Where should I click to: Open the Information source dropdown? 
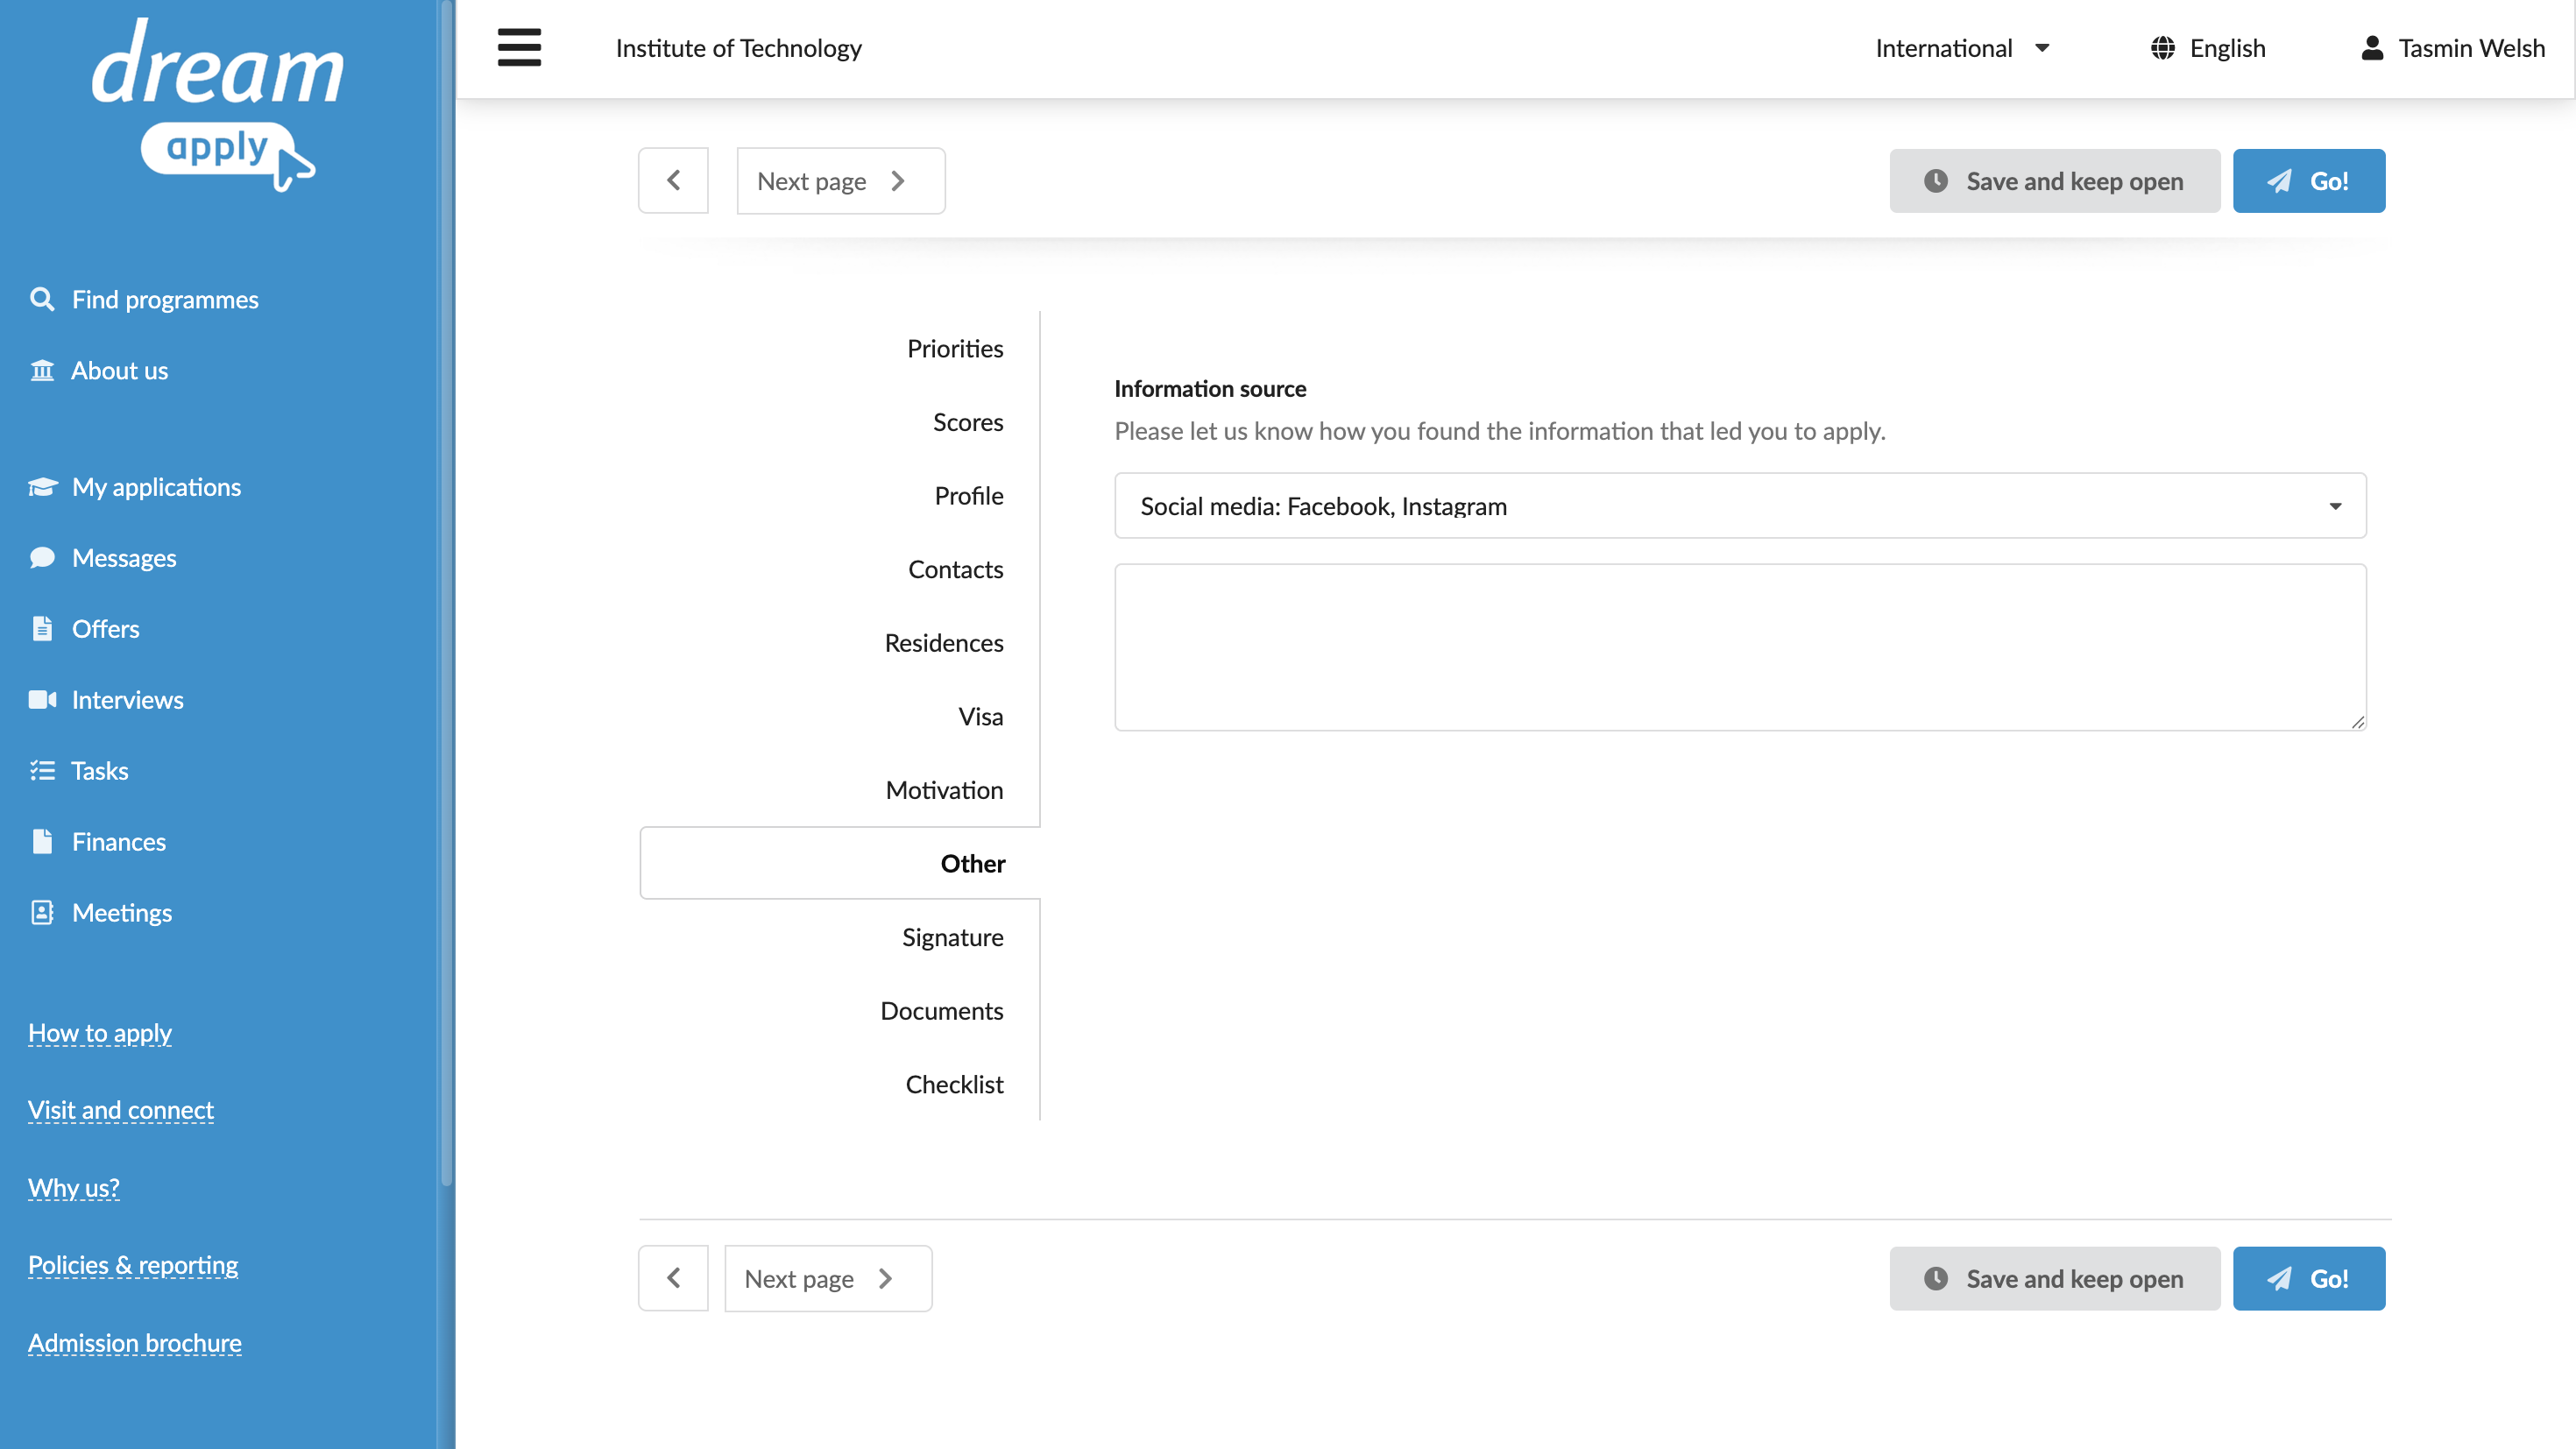pyautogui.click(x=1740, y=506)
